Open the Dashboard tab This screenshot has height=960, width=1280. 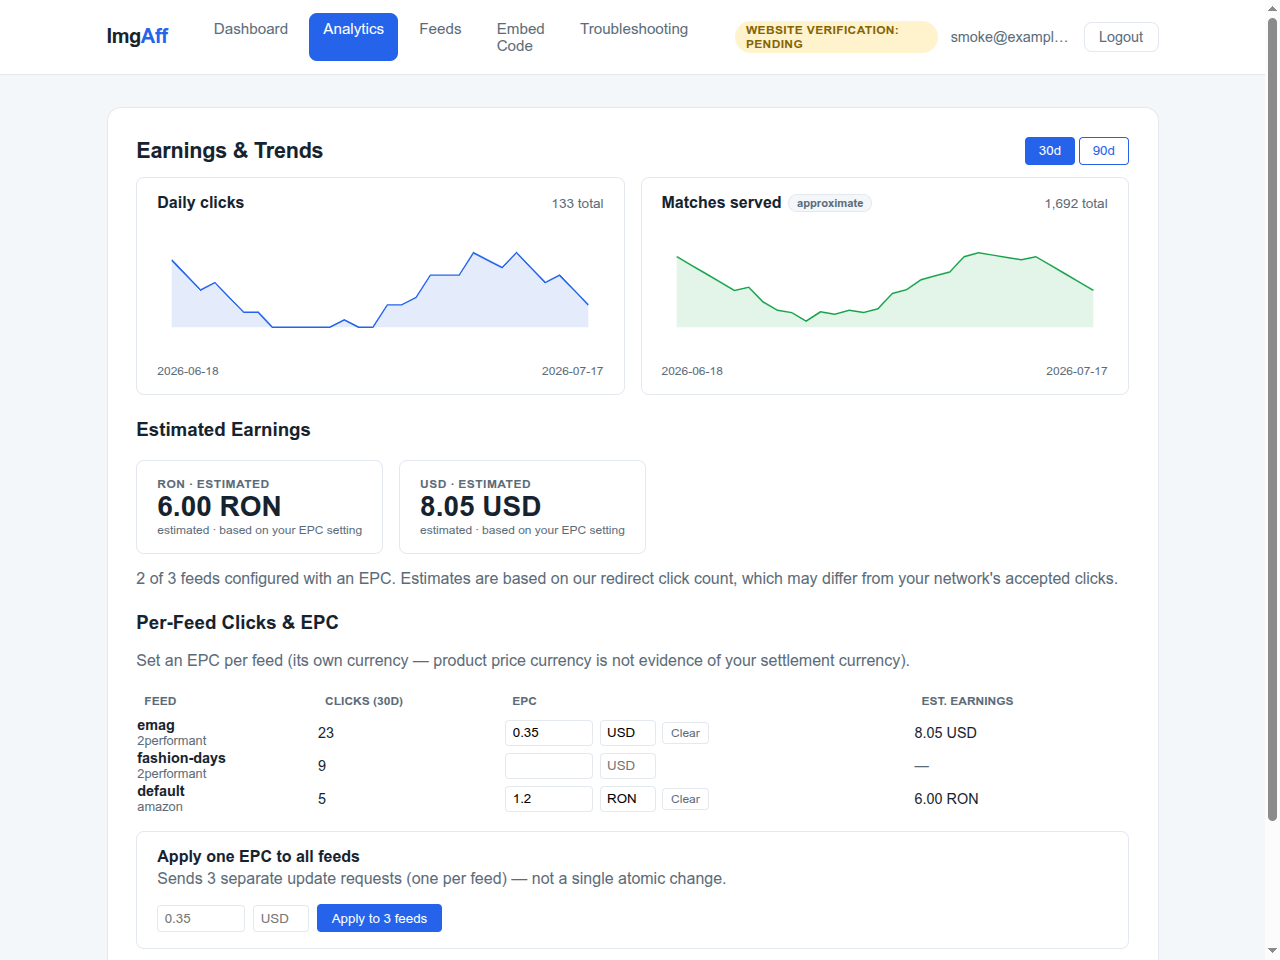coord(251,29)
